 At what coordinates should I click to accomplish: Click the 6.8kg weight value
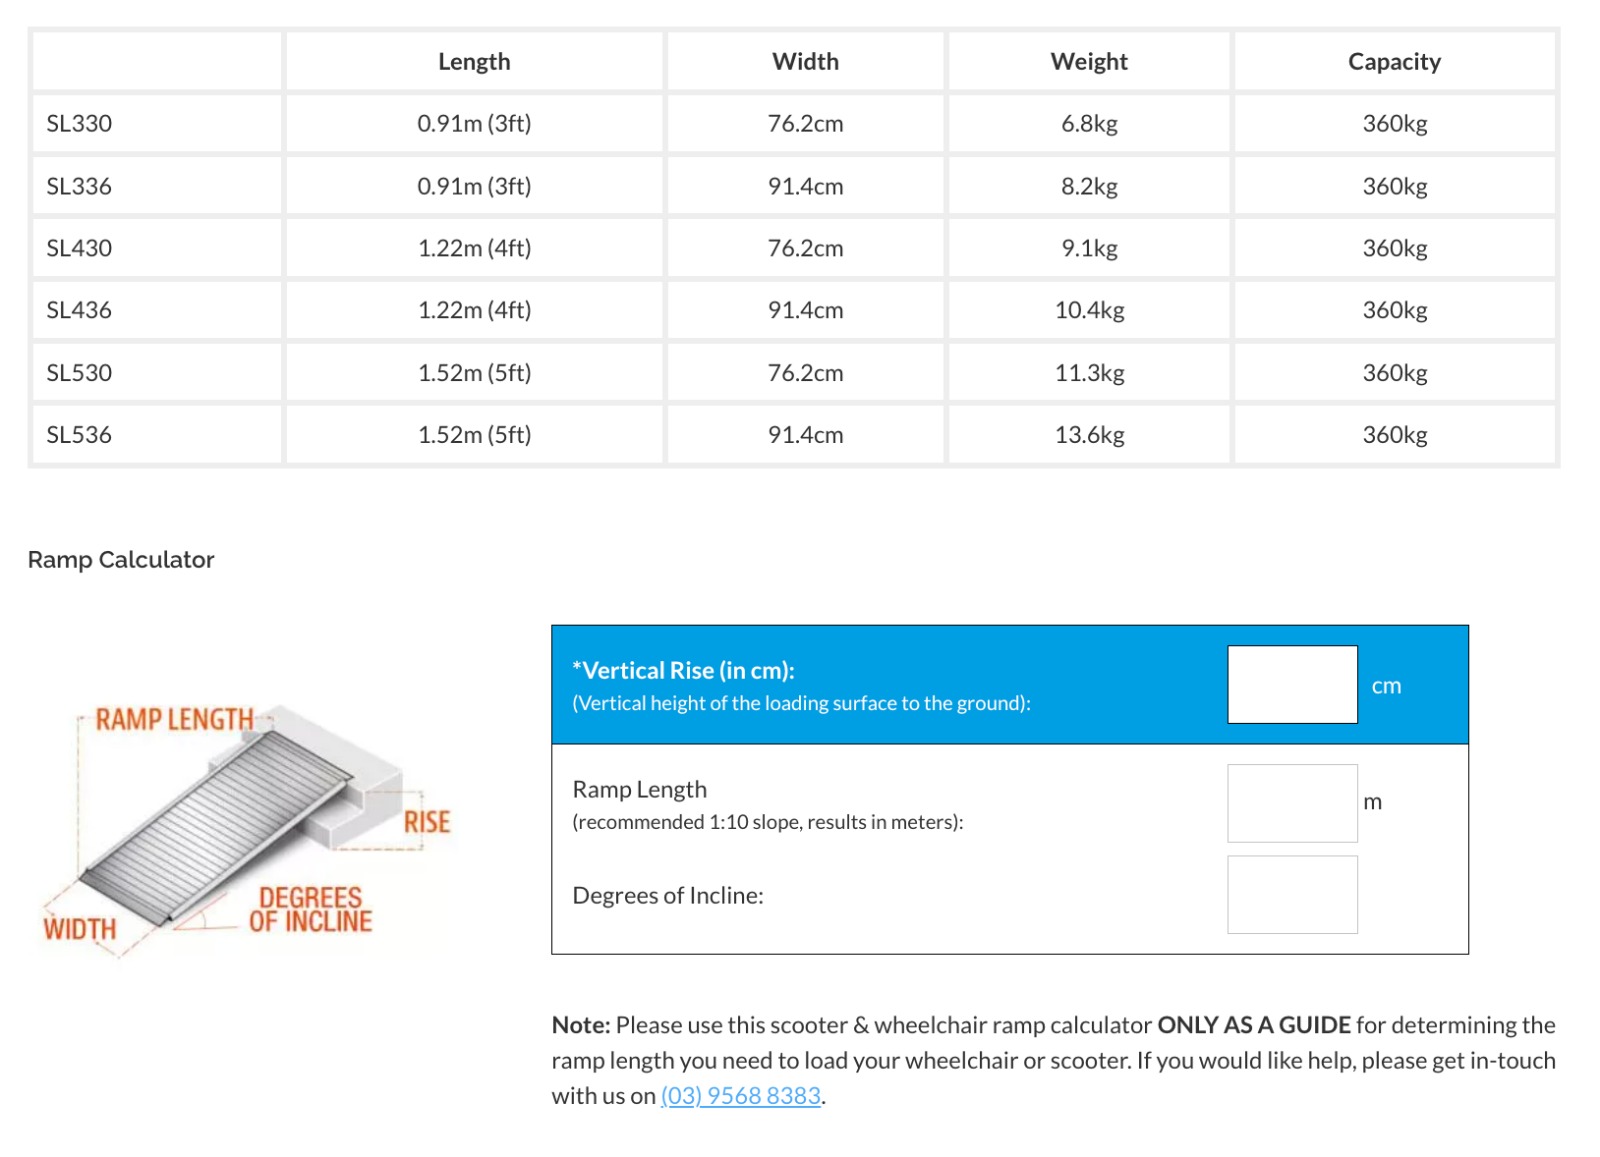[1089, 124]
